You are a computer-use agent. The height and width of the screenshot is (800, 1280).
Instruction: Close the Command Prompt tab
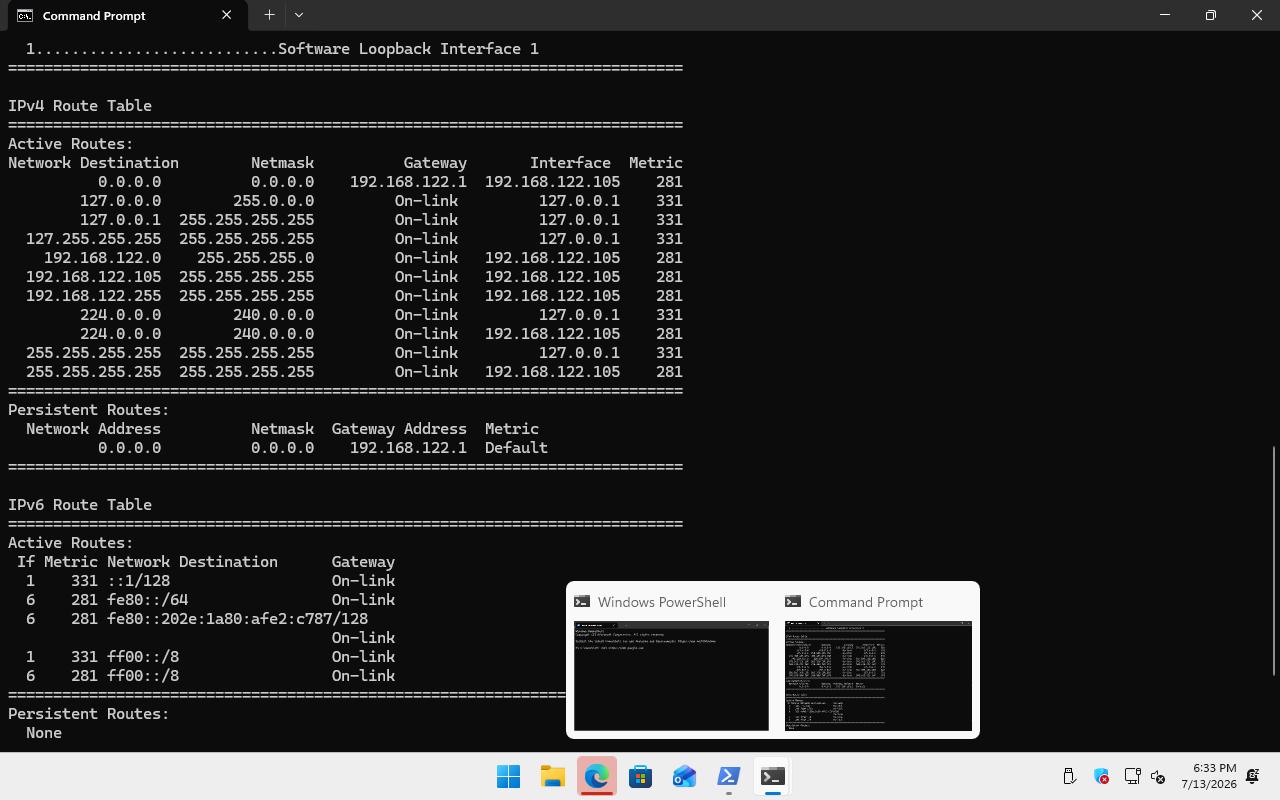pyautogui.click(x=226, y=15)
